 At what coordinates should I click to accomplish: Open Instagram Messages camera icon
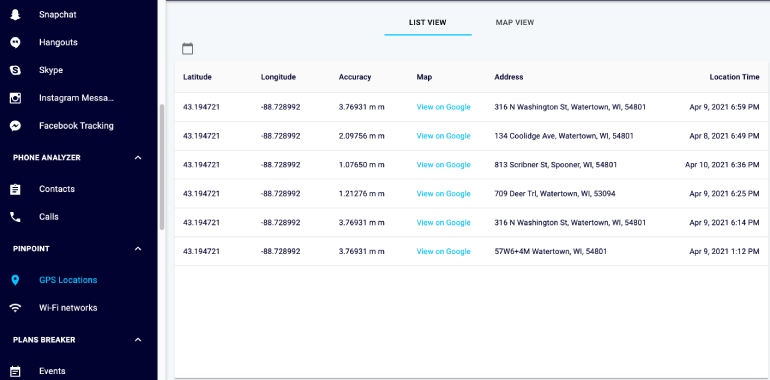tap(15, 98)
